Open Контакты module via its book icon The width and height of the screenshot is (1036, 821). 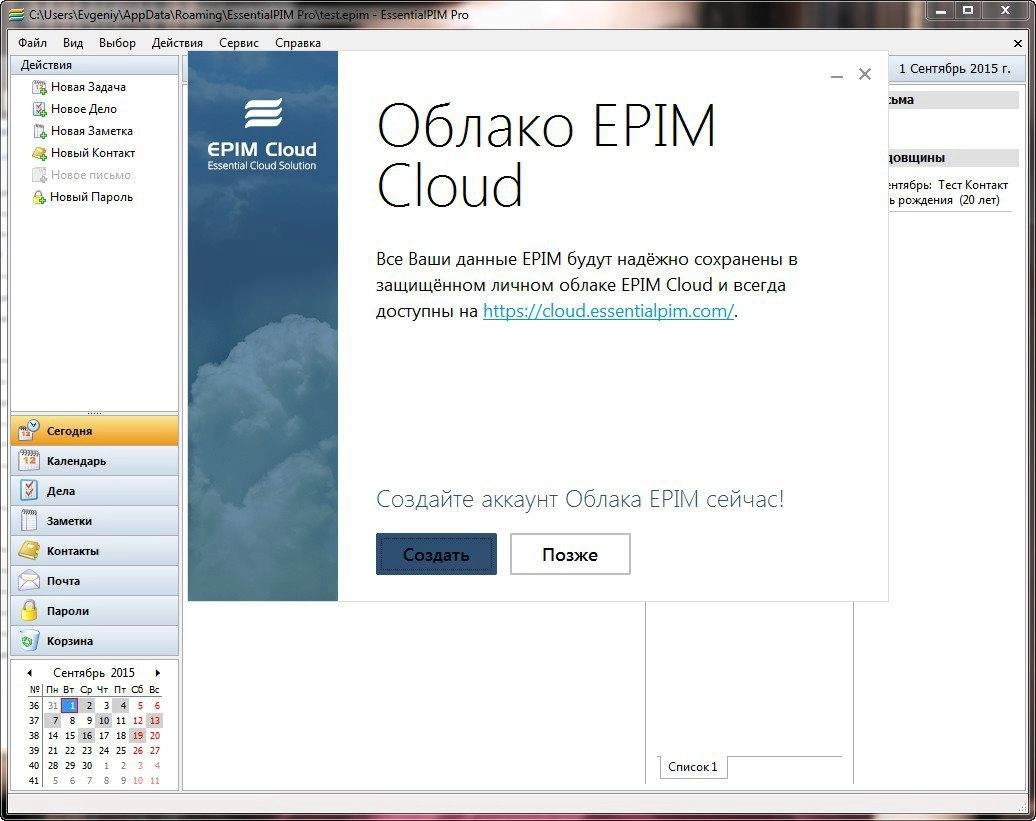[28, 550]
